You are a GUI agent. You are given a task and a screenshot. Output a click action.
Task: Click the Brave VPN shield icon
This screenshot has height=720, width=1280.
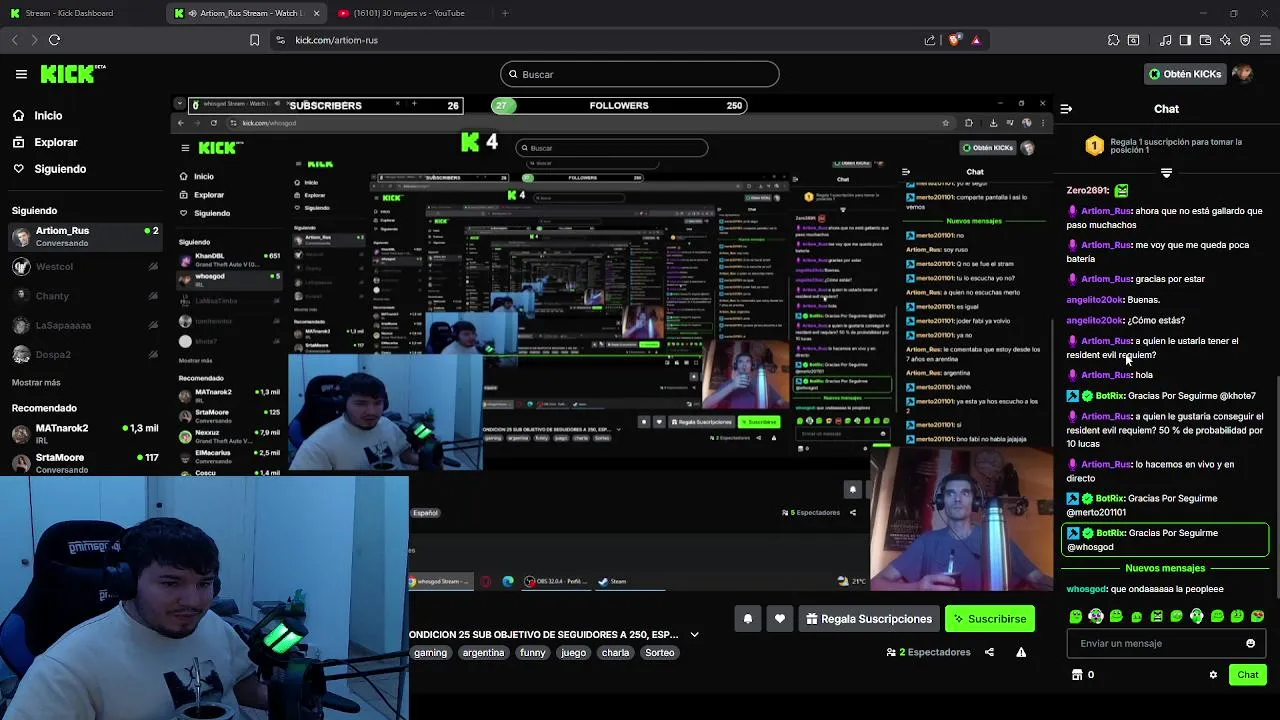(x=1245, y=40)
